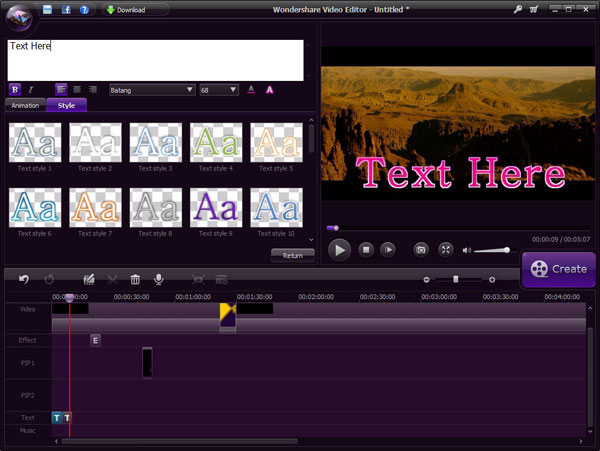Click the preview volume slider
The image size is (600, 451).
(491, 250)
